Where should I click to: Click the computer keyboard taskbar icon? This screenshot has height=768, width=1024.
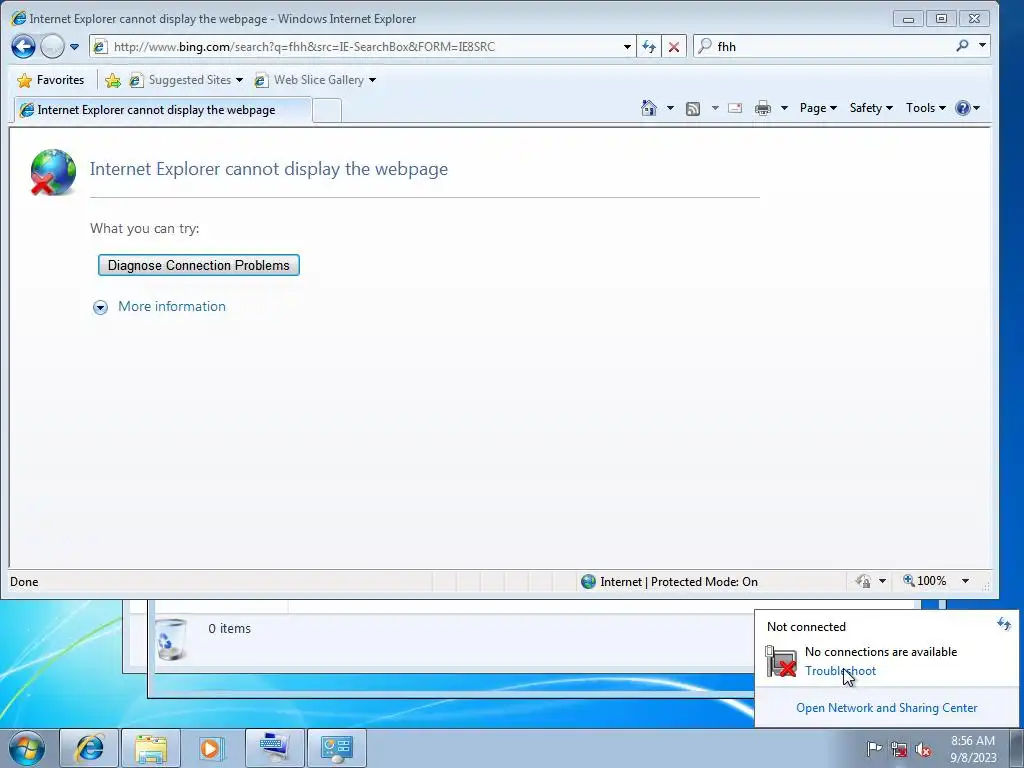(274, 748)
